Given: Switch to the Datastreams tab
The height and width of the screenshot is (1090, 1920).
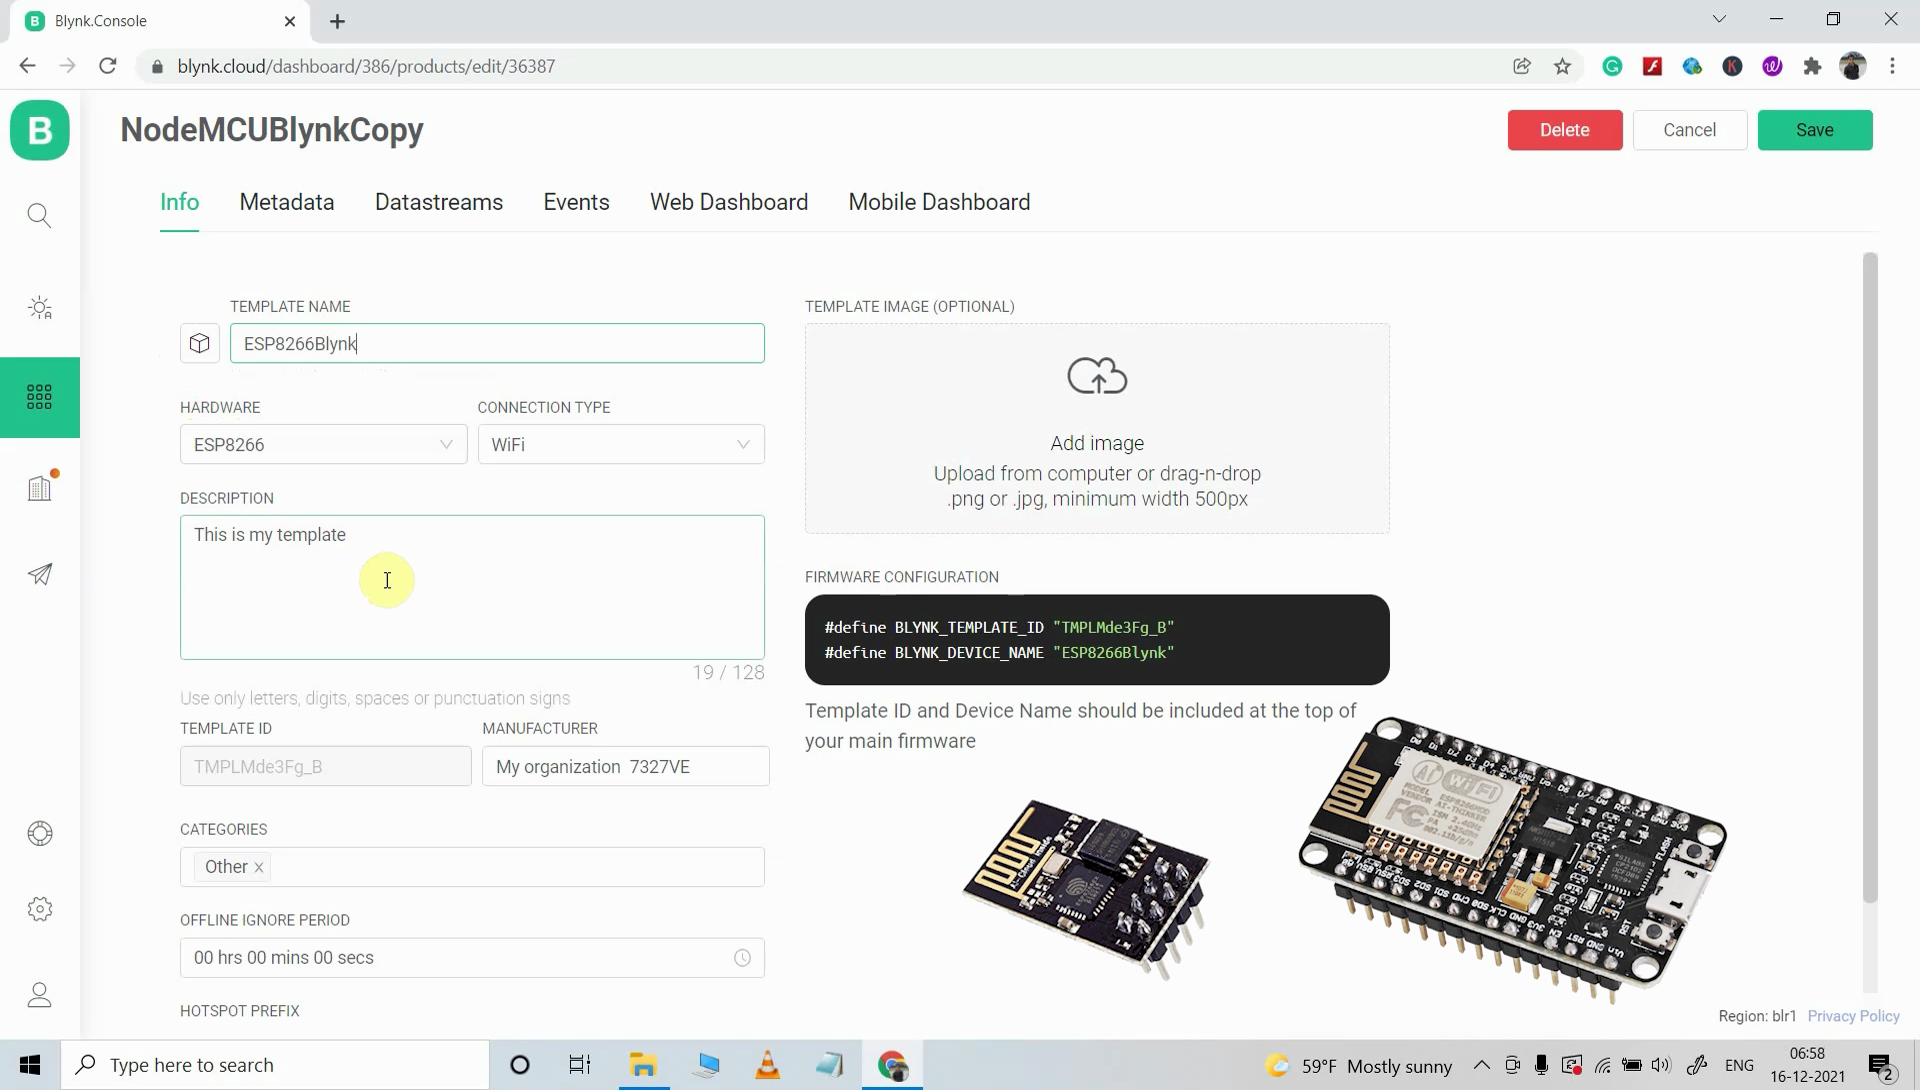Looking at the screenshot, I should point(439,202).
